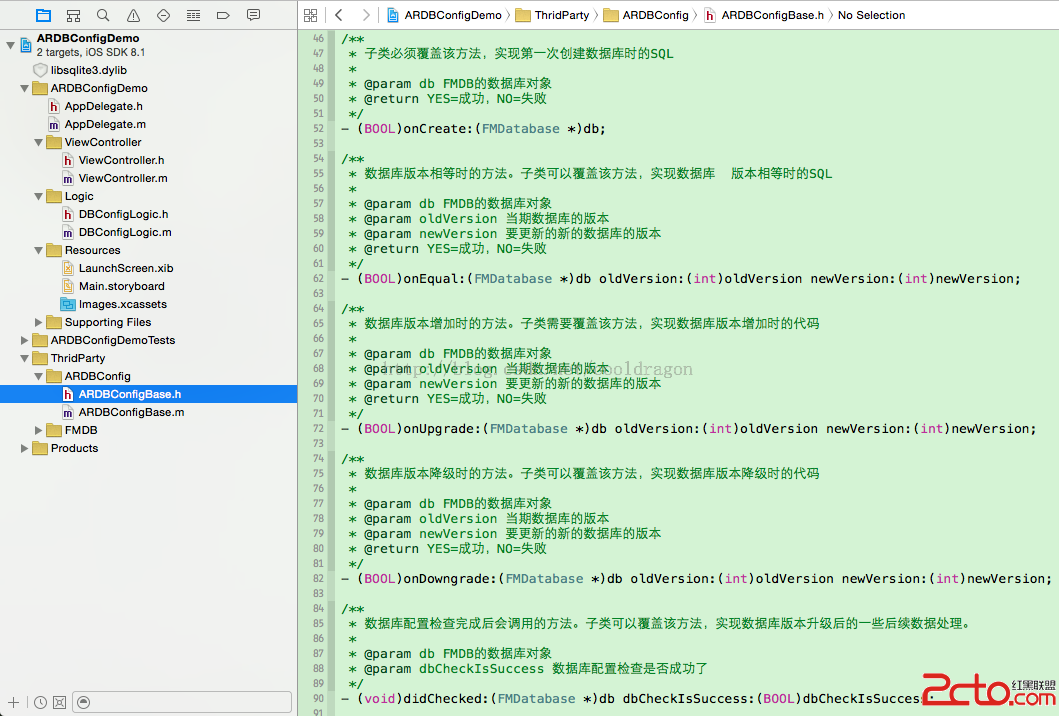Screen dimensions: 1059x716
Task: Click the navigator filter text field
Action: [190, 702]
